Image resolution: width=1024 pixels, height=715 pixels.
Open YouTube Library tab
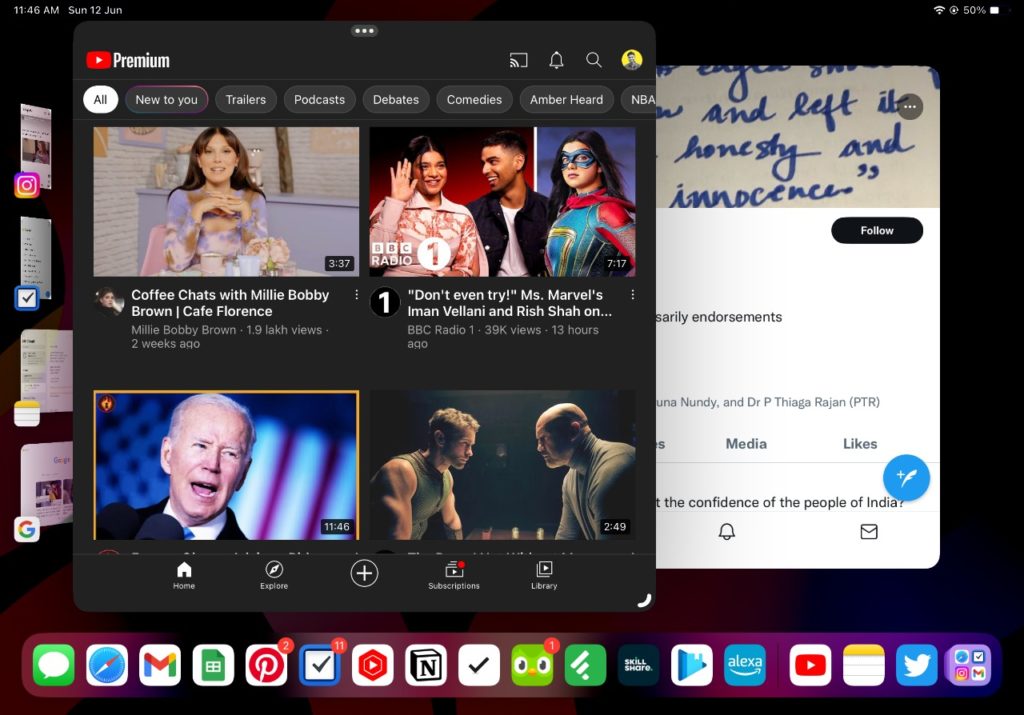[x=544, y=575]
